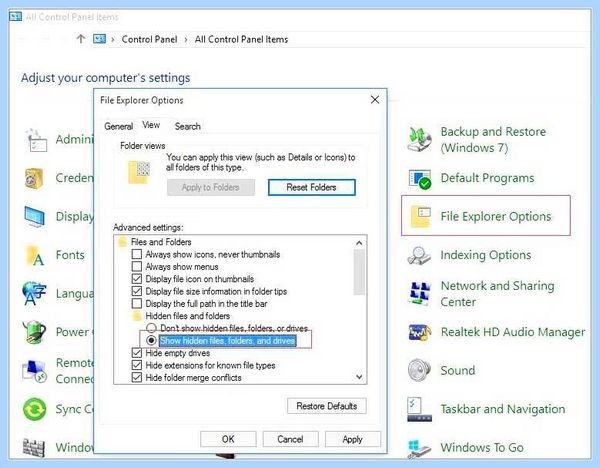Click the Apply to Folders button

tap(211, 188)
